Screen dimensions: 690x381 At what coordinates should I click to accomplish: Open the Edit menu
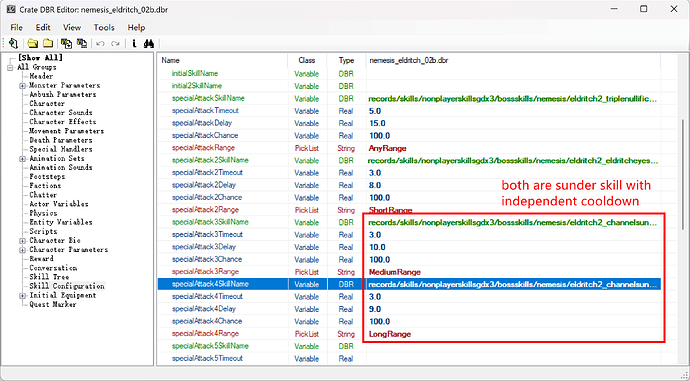43,27
